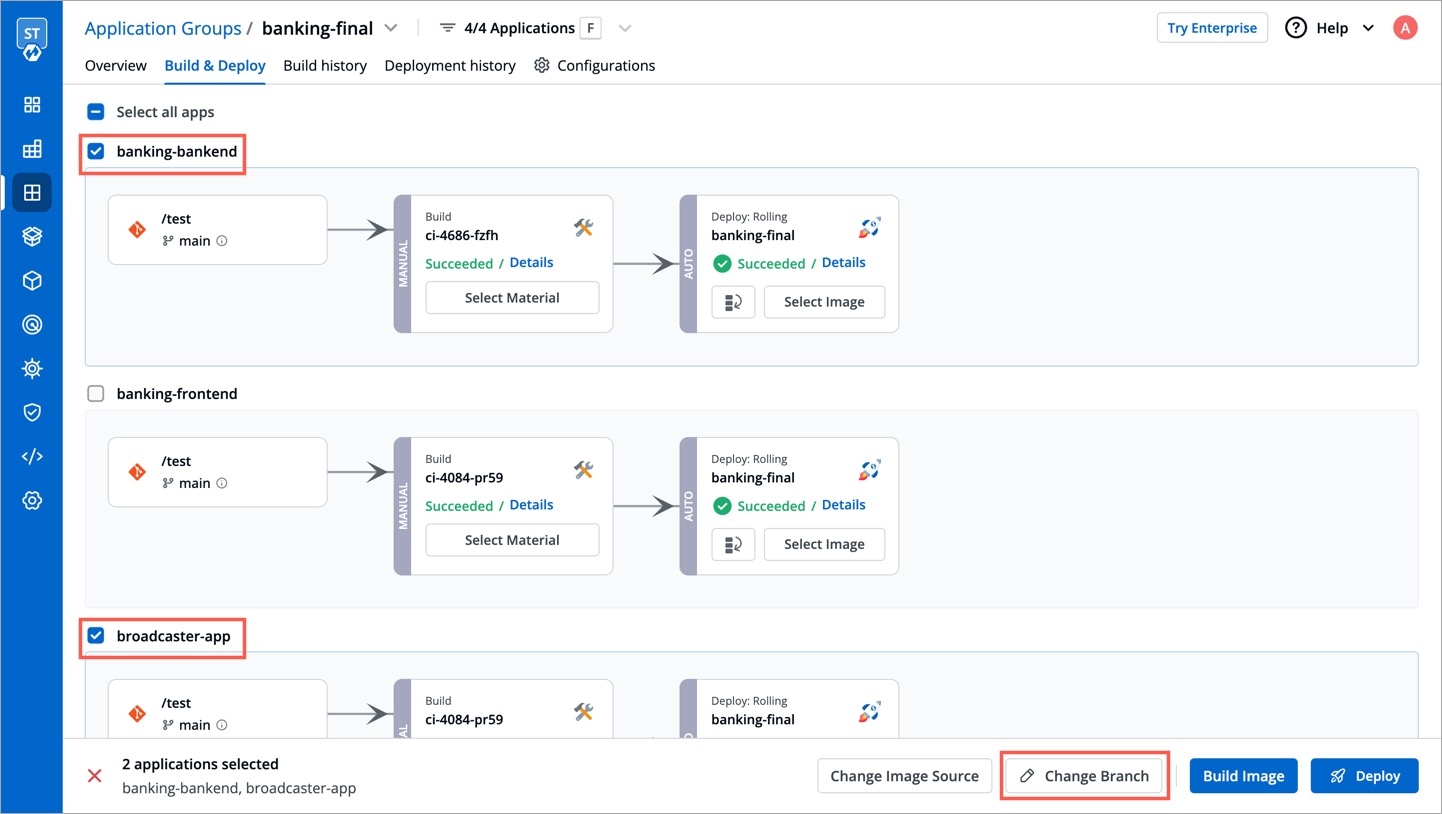
Task: Expand the banking-final group dropdown
Action: [391, 28]
